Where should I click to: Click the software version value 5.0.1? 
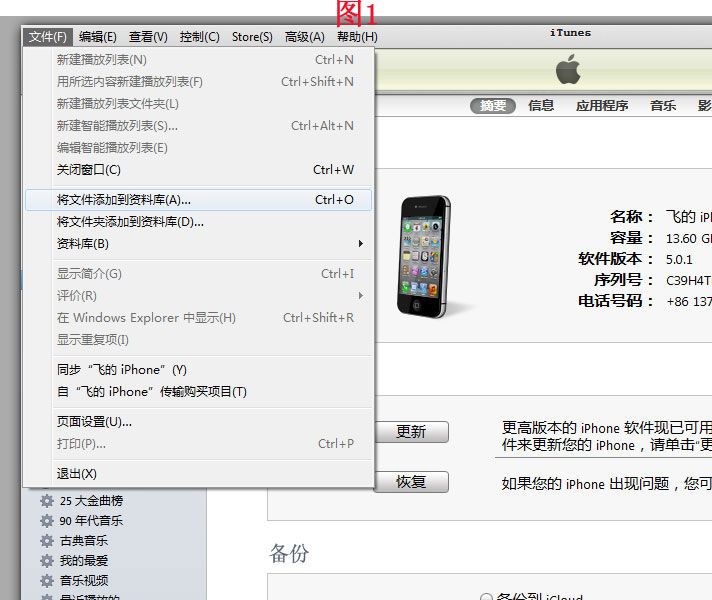(x=679, y=260)
